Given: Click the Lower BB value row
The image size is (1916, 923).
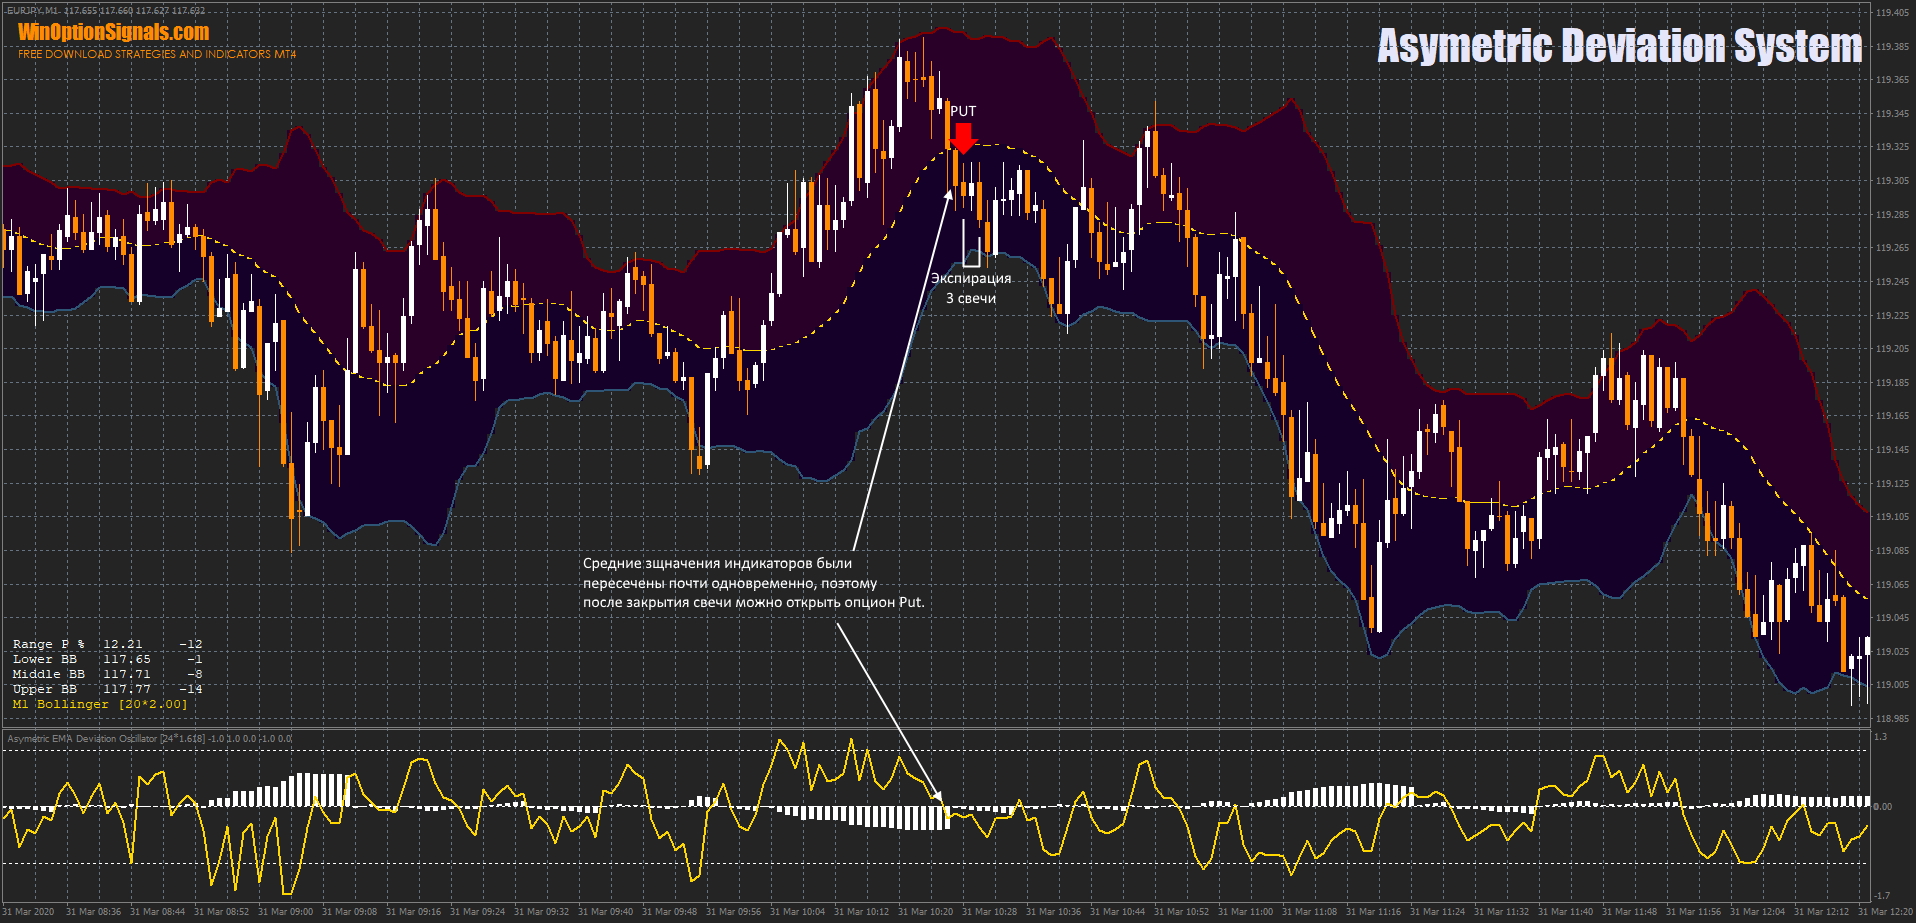Looking at the screenshot, I should click(107, 659).
